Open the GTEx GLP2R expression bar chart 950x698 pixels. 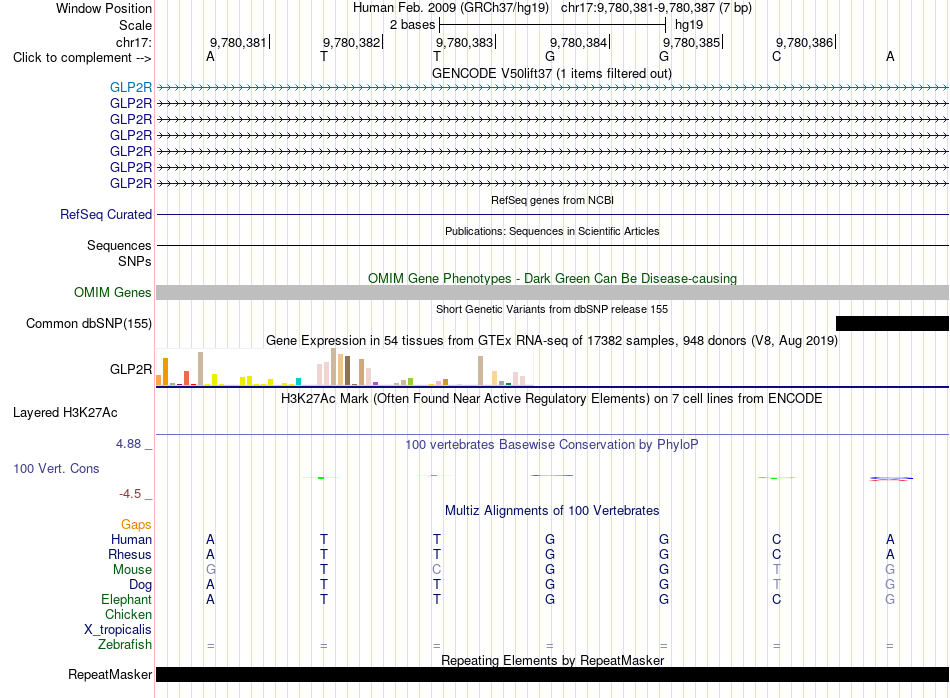344,367
